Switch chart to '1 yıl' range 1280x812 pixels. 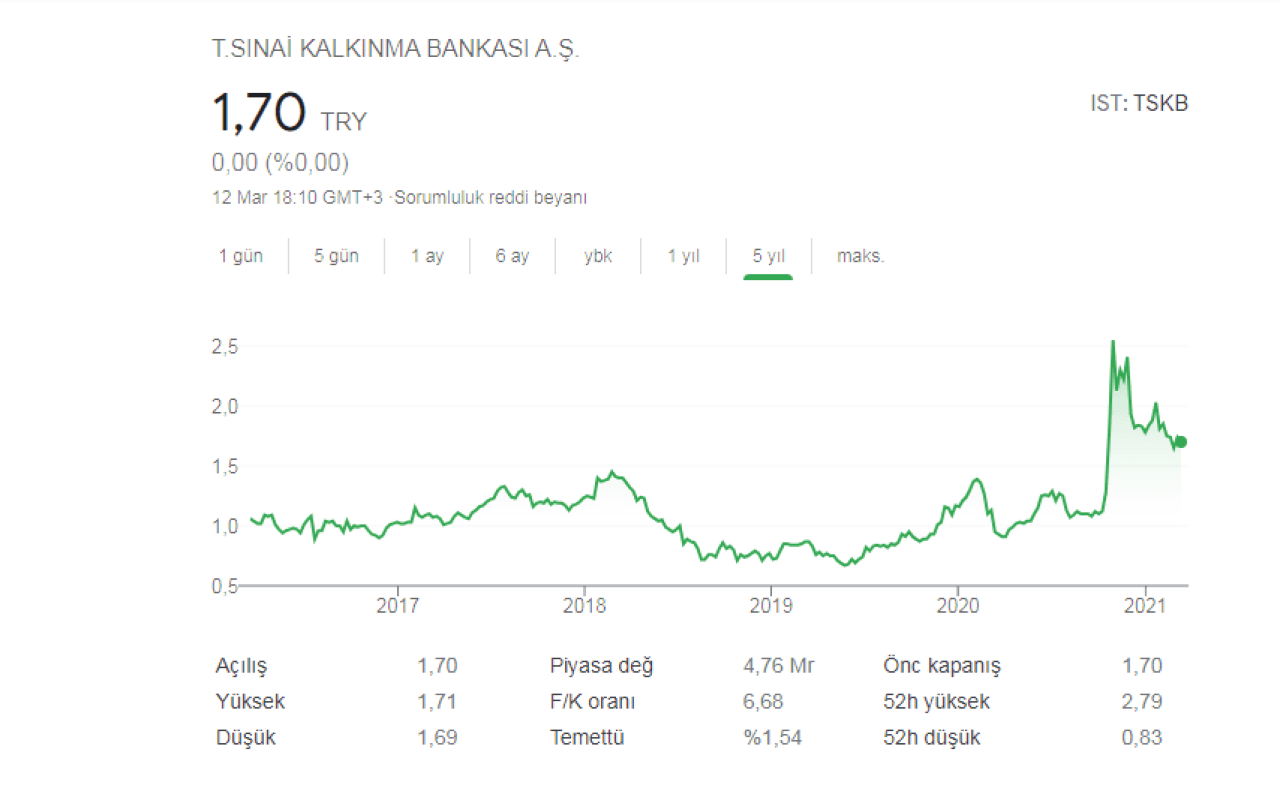(684, 256)
